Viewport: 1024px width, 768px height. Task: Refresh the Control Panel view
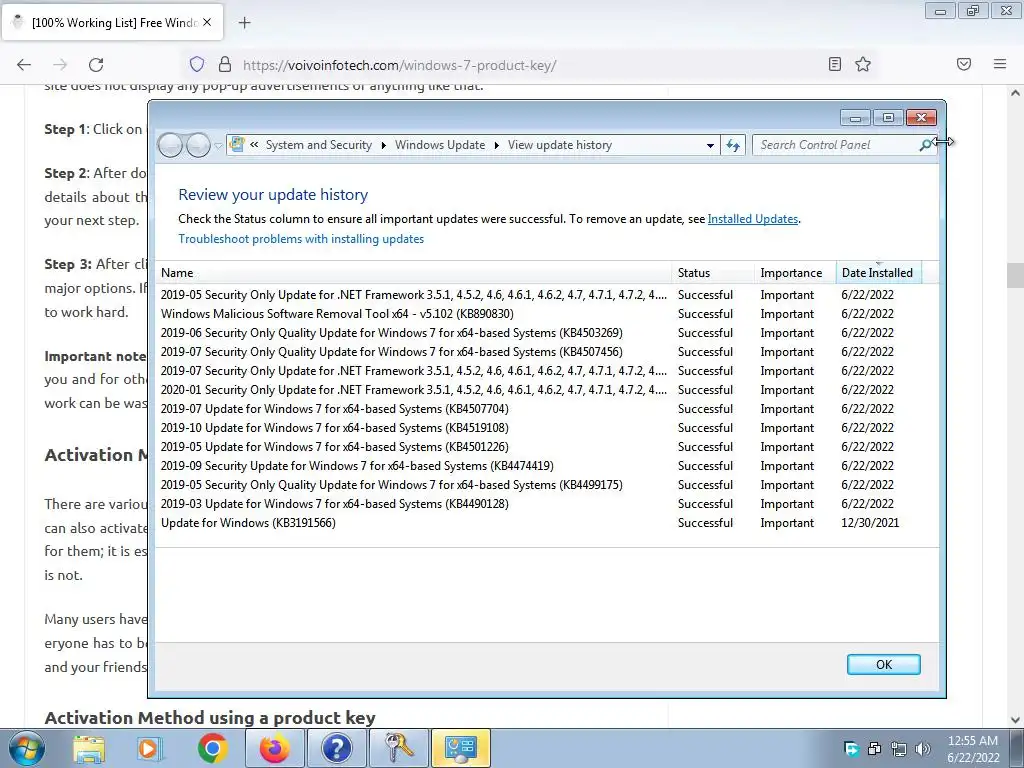[x=733, y=145]
